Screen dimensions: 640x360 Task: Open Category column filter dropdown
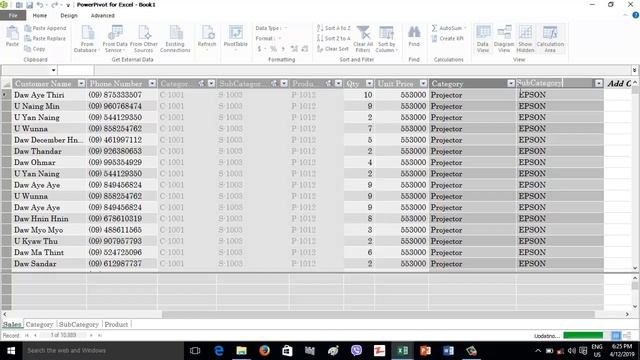pos(511,84)
